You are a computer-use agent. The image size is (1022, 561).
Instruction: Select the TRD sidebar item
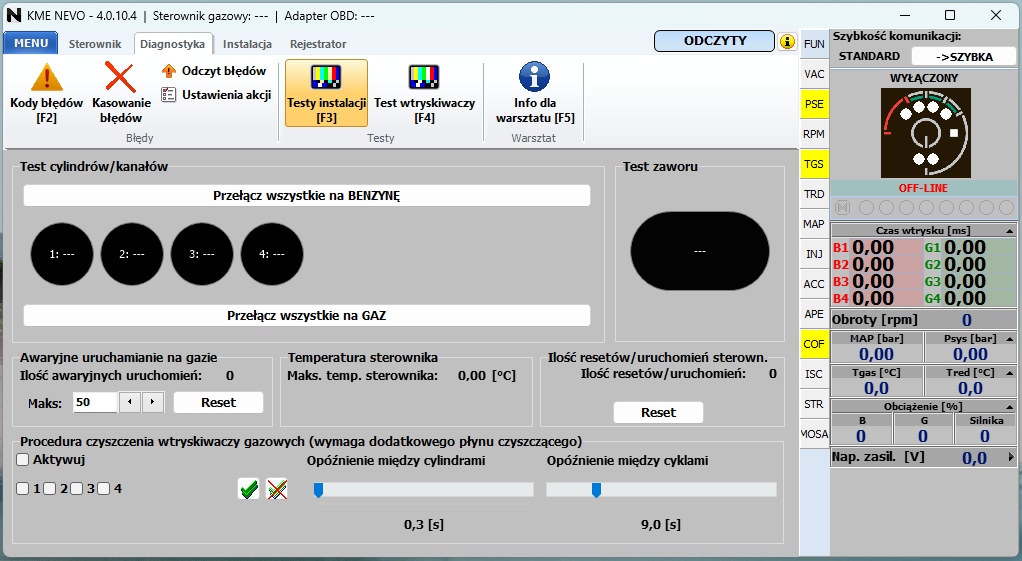coord(814,194)
